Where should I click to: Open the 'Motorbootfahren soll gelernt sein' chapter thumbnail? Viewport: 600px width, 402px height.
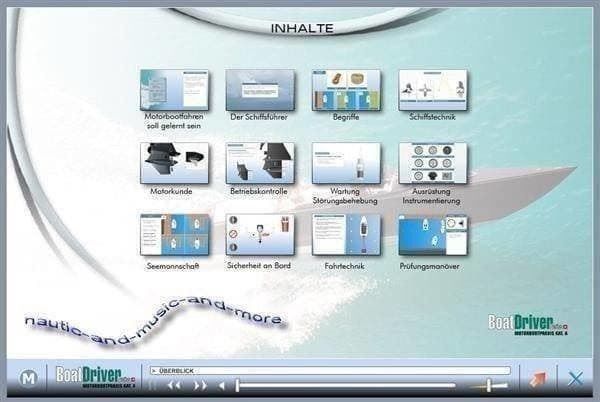[174, 90]
